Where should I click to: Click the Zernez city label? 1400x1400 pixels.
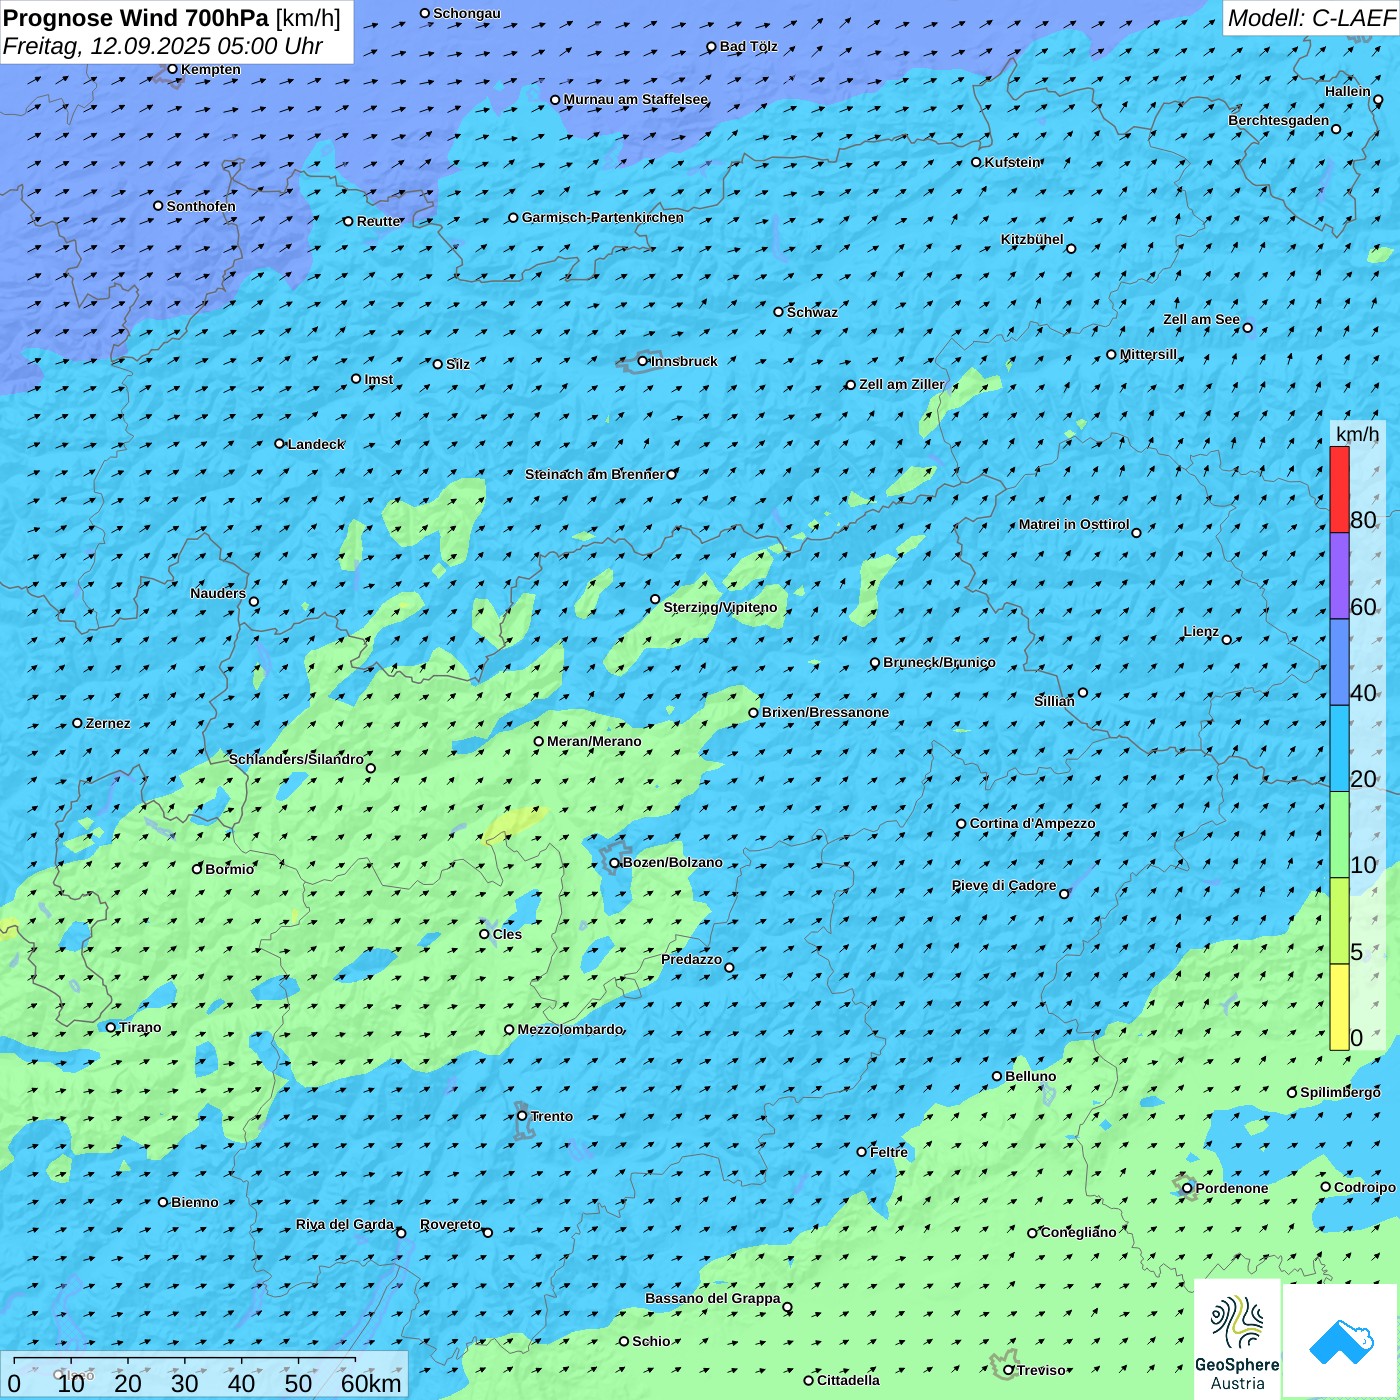pyautogui.click(x=108, y=723)
